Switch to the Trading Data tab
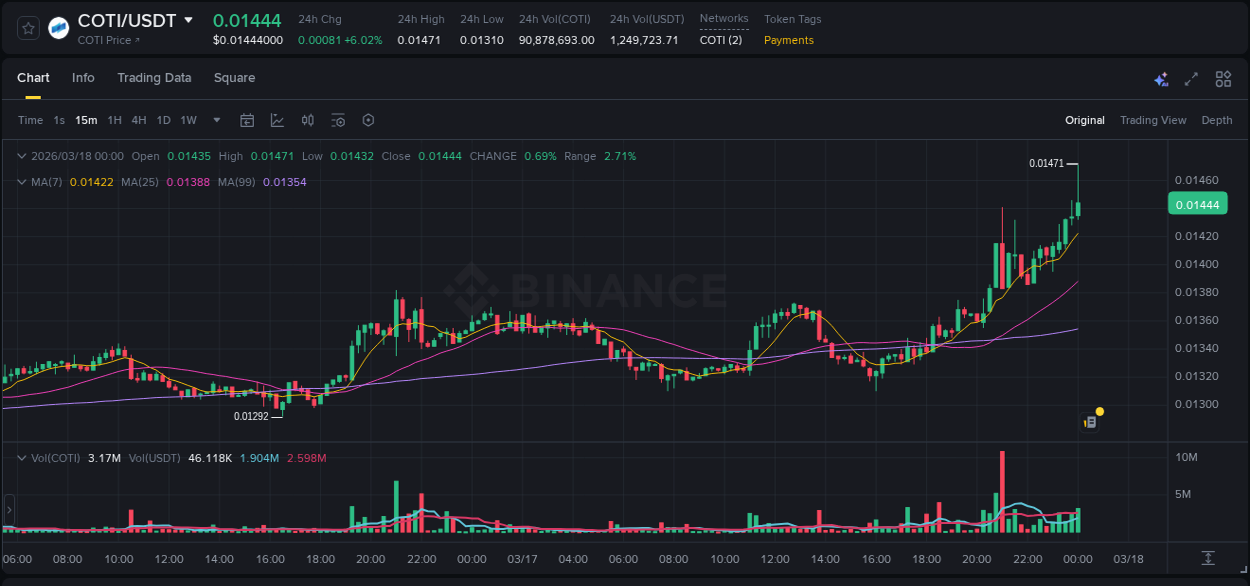This screenshot has width=1250, height=586. pyautogui.click(x=154, y=78)
